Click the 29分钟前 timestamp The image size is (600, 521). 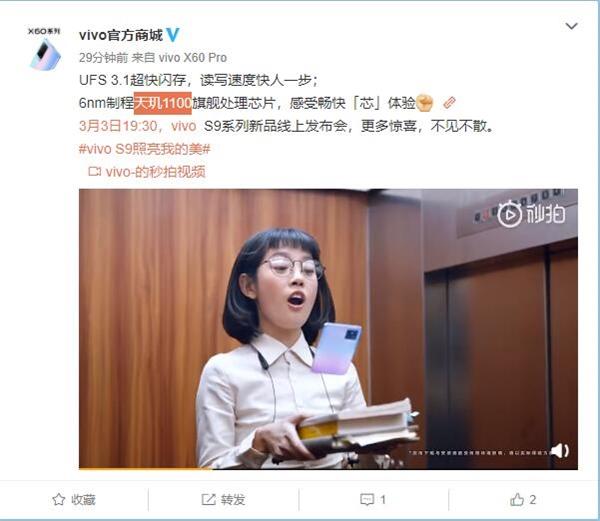[103, 58]
